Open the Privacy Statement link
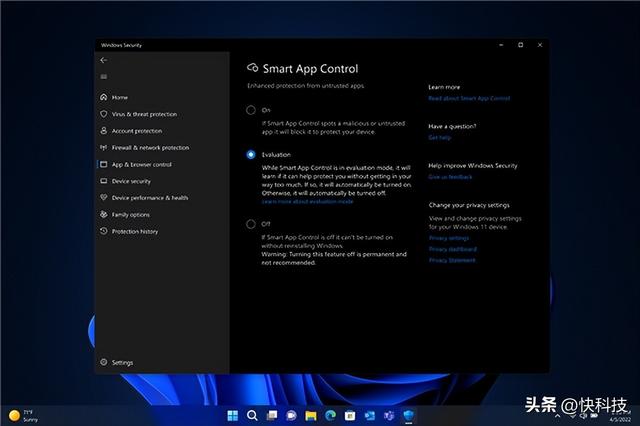The height and width of the screenshot is (426, 640). coord(452,260)
